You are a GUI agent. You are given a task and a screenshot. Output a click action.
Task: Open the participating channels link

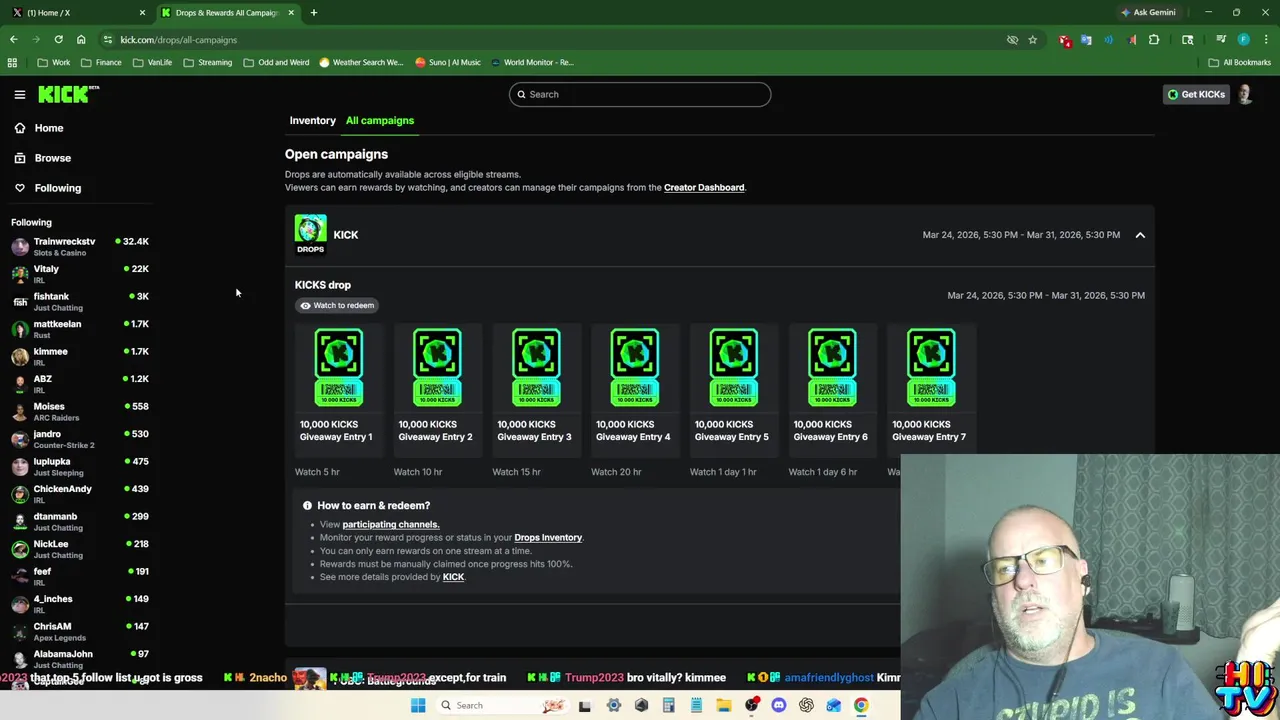tap(390, 524)
